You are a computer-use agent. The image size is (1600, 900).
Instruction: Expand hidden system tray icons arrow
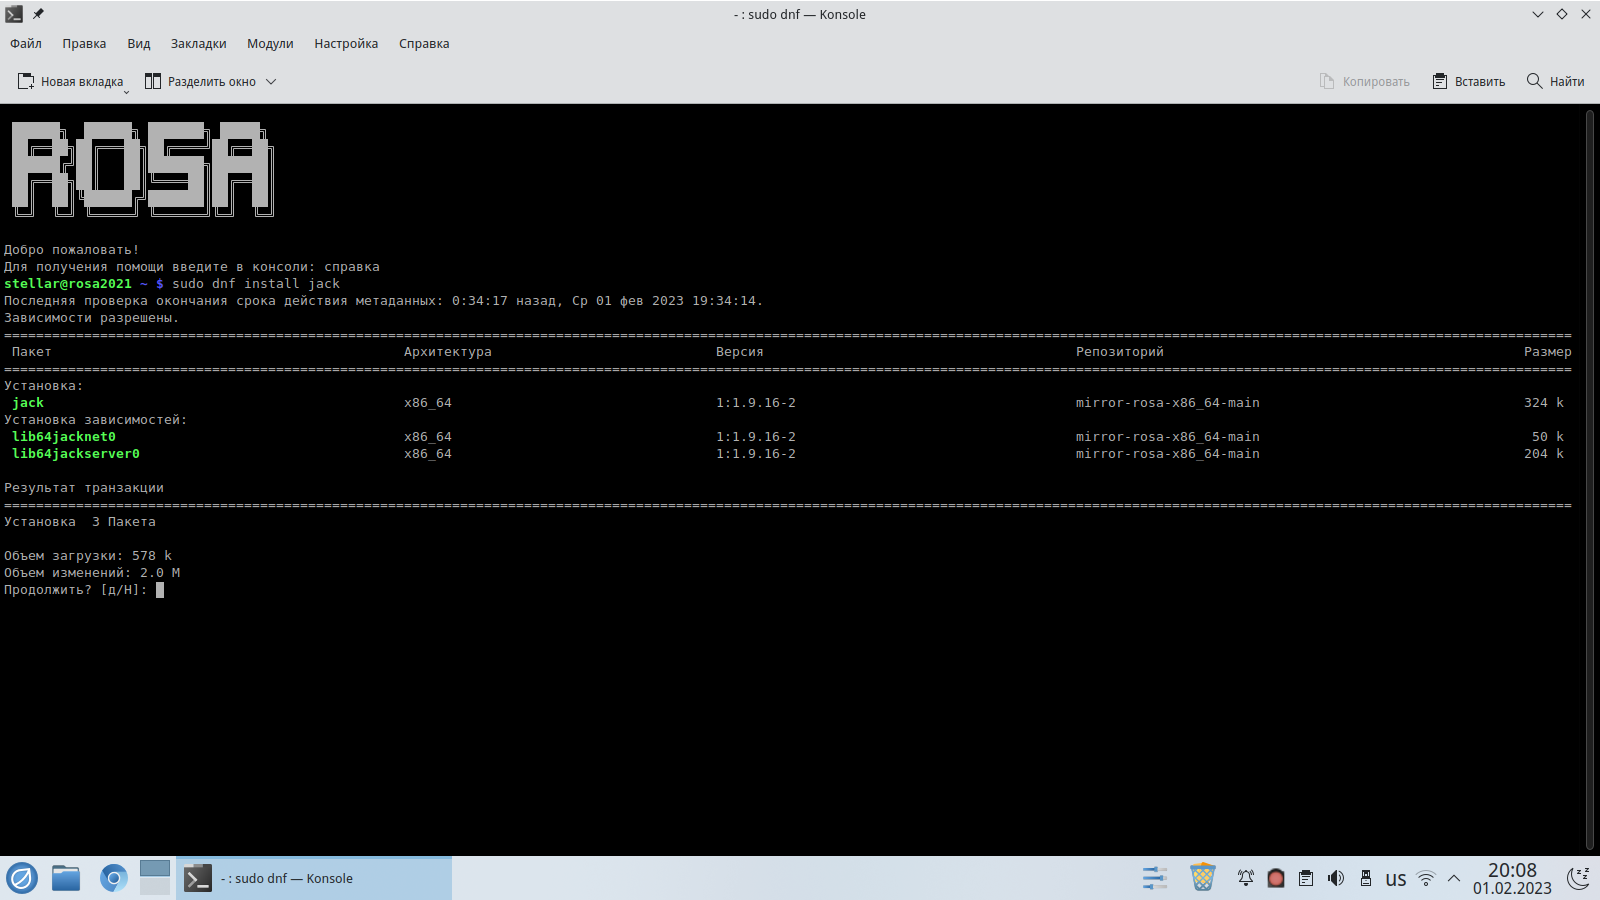click(1454, 878)
